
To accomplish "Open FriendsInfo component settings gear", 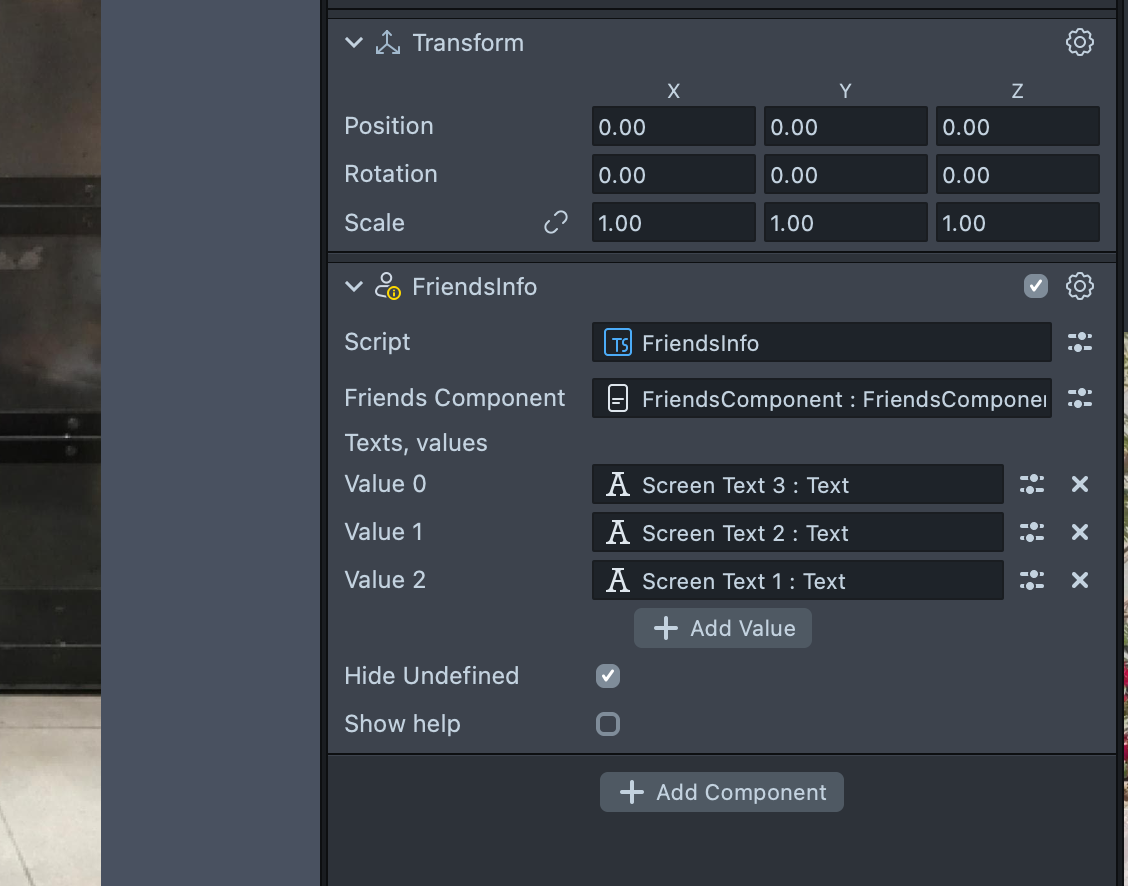I will coord(1079,287).
